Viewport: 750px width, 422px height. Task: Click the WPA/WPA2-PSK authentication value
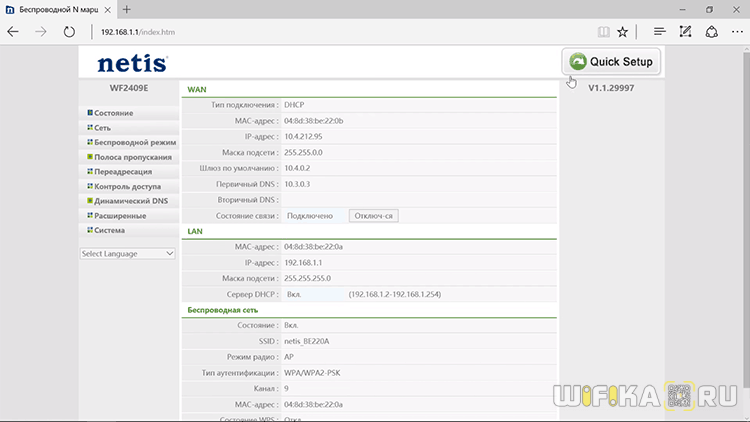click(x=312, y=373)
